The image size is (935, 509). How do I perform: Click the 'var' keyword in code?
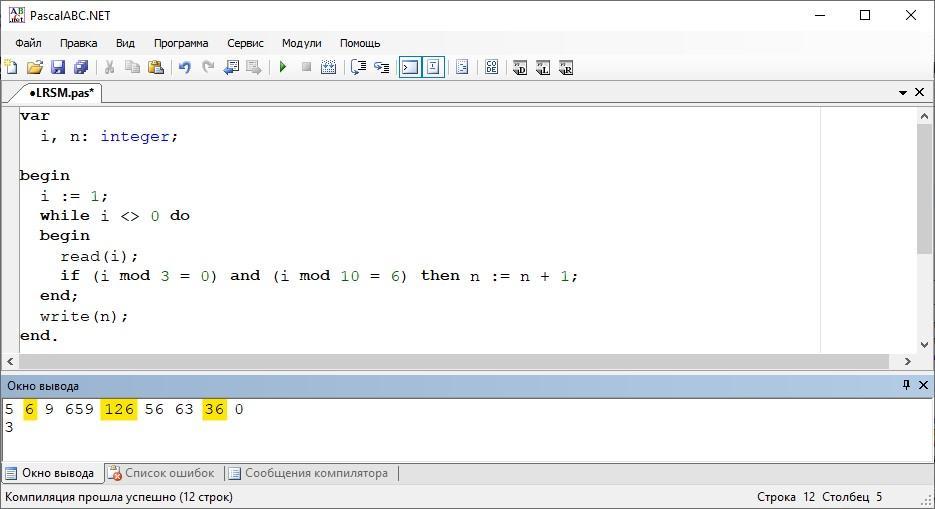(35, 116)
